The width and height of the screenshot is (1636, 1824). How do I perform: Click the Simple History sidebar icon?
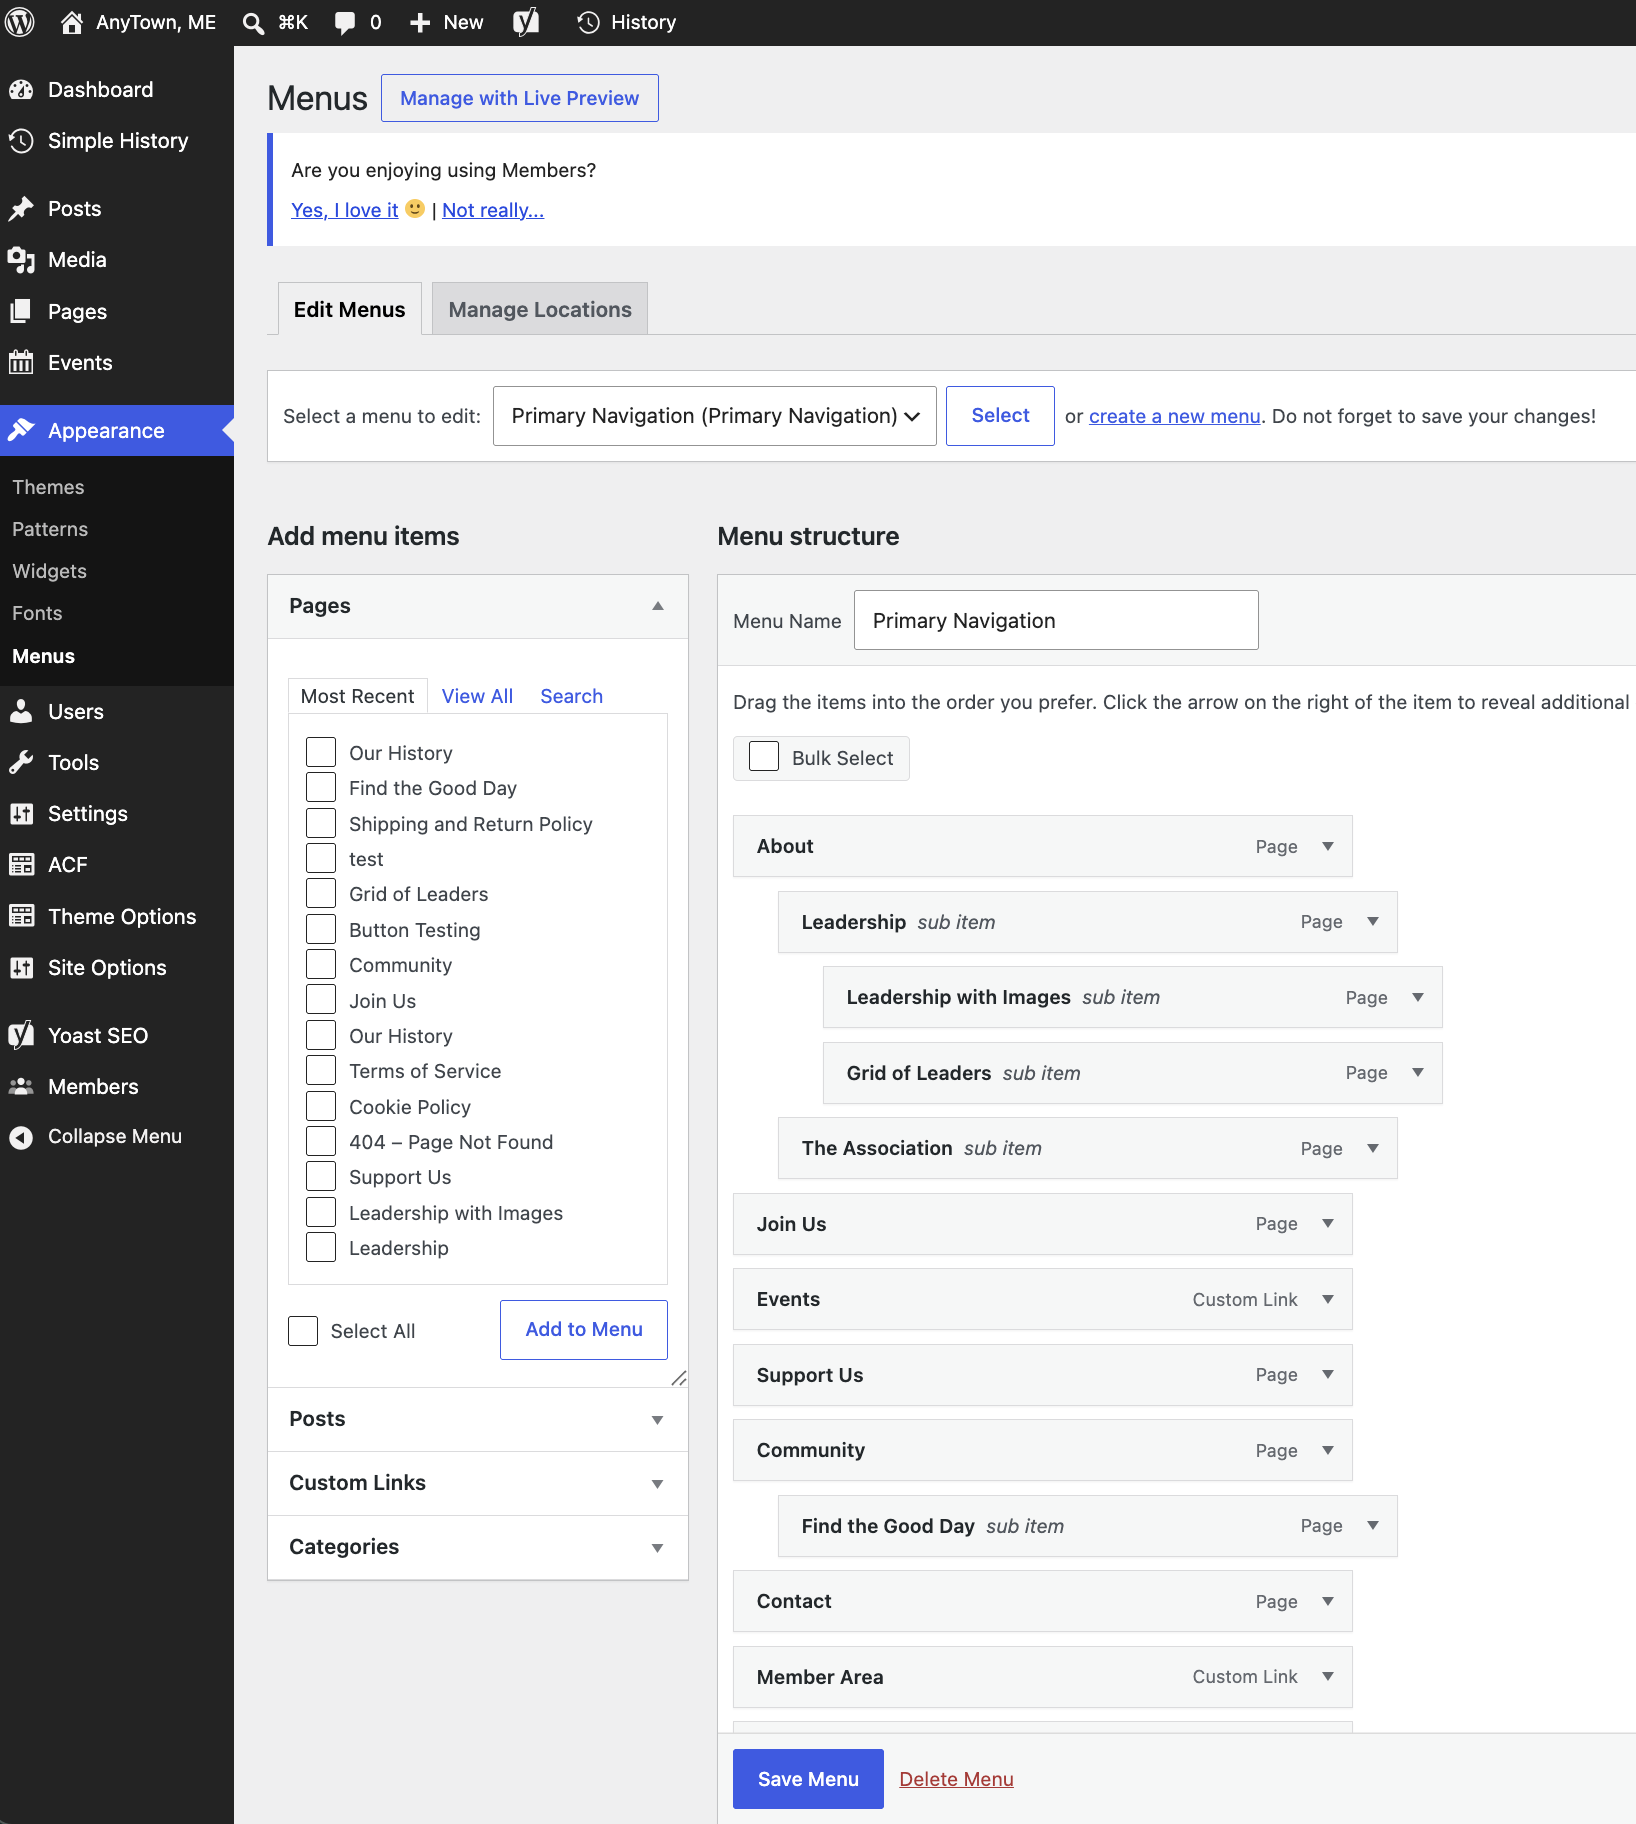21,141
